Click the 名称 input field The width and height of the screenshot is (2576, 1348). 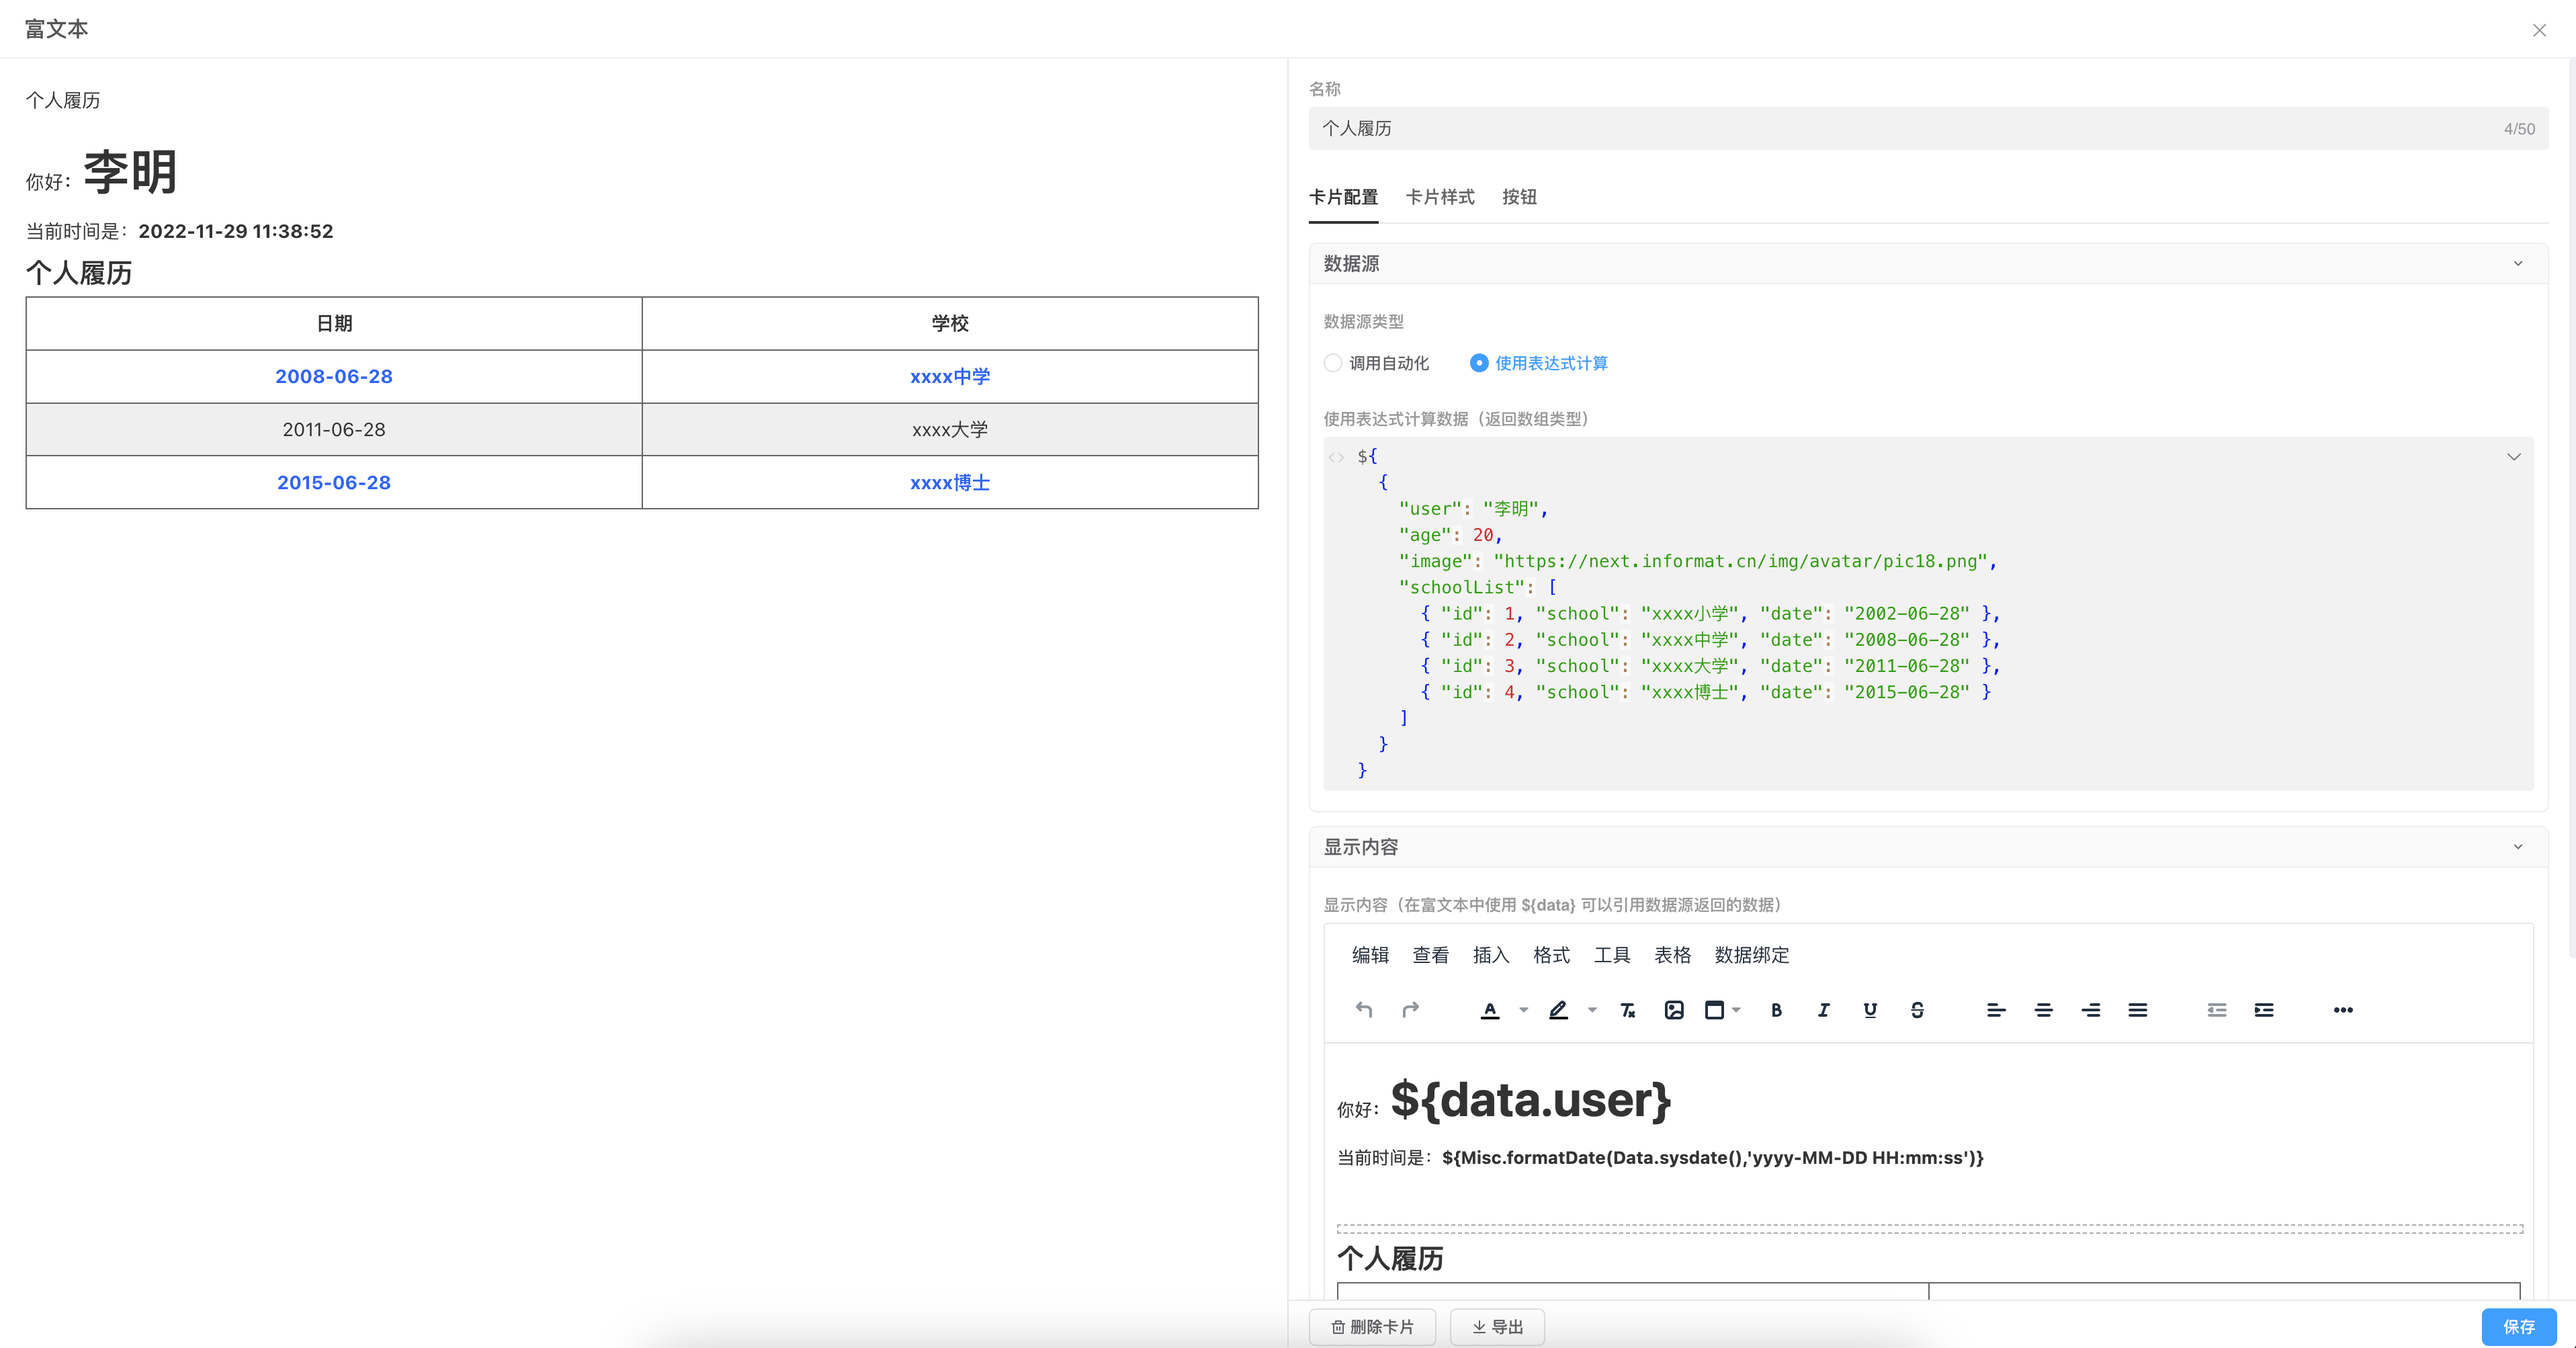[1900, 129]
